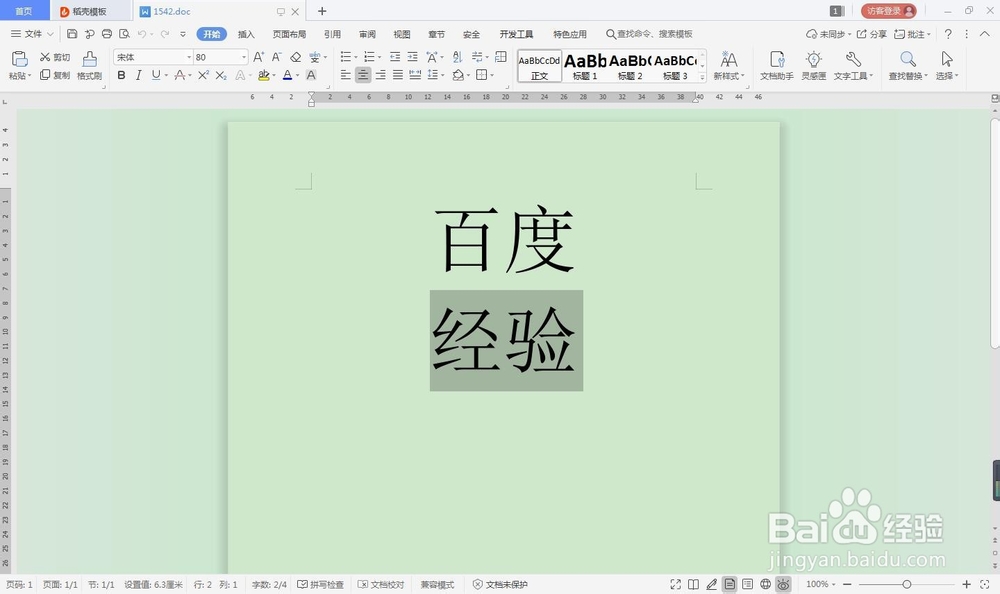
Task: Click the help question mark icon
Action: click(x=948, y=34)
